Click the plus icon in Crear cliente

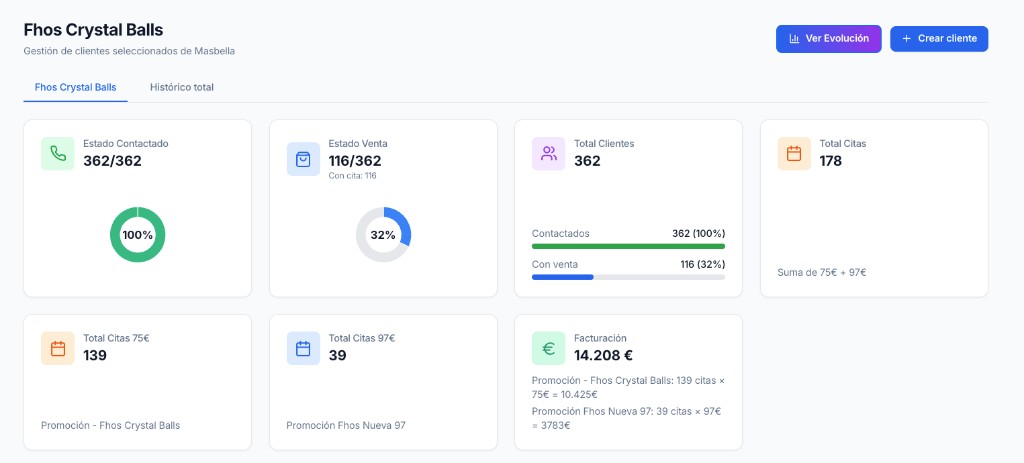click(907, 39)
